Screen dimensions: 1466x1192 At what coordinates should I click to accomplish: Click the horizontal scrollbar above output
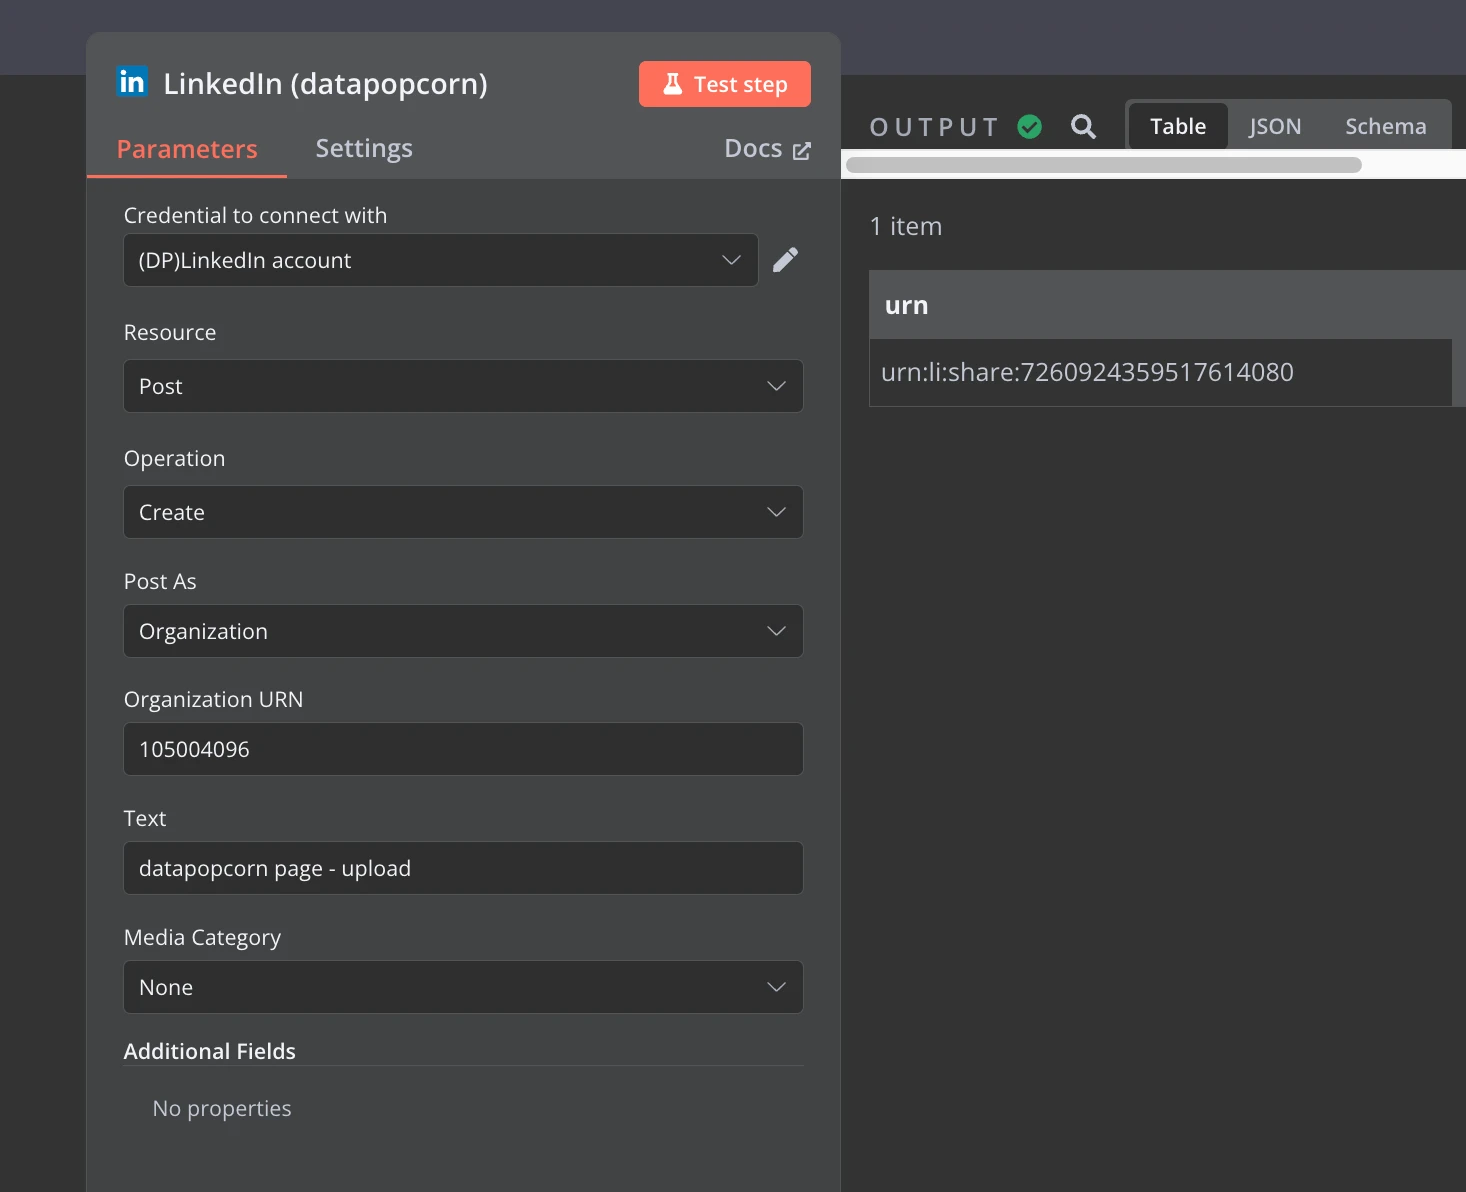[x=1103, y=165]
